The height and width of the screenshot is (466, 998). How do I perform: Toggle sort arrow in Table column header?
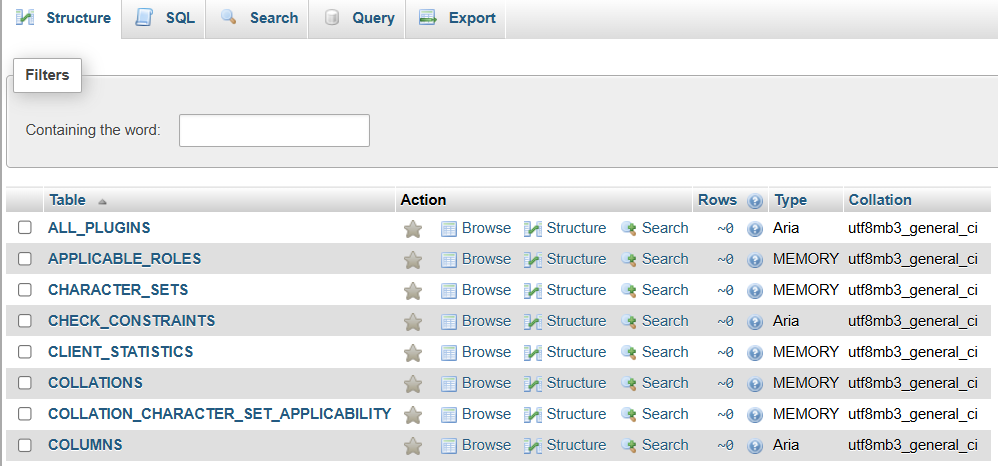(x=102, y=201)
